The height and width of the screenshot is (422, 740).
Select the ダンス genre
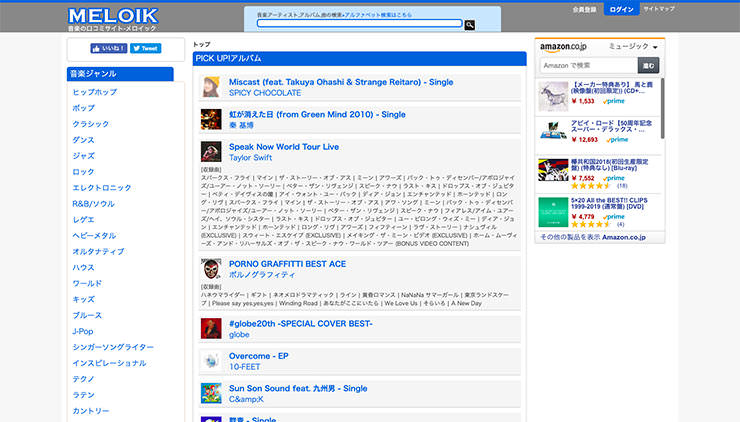pos(83,140)
